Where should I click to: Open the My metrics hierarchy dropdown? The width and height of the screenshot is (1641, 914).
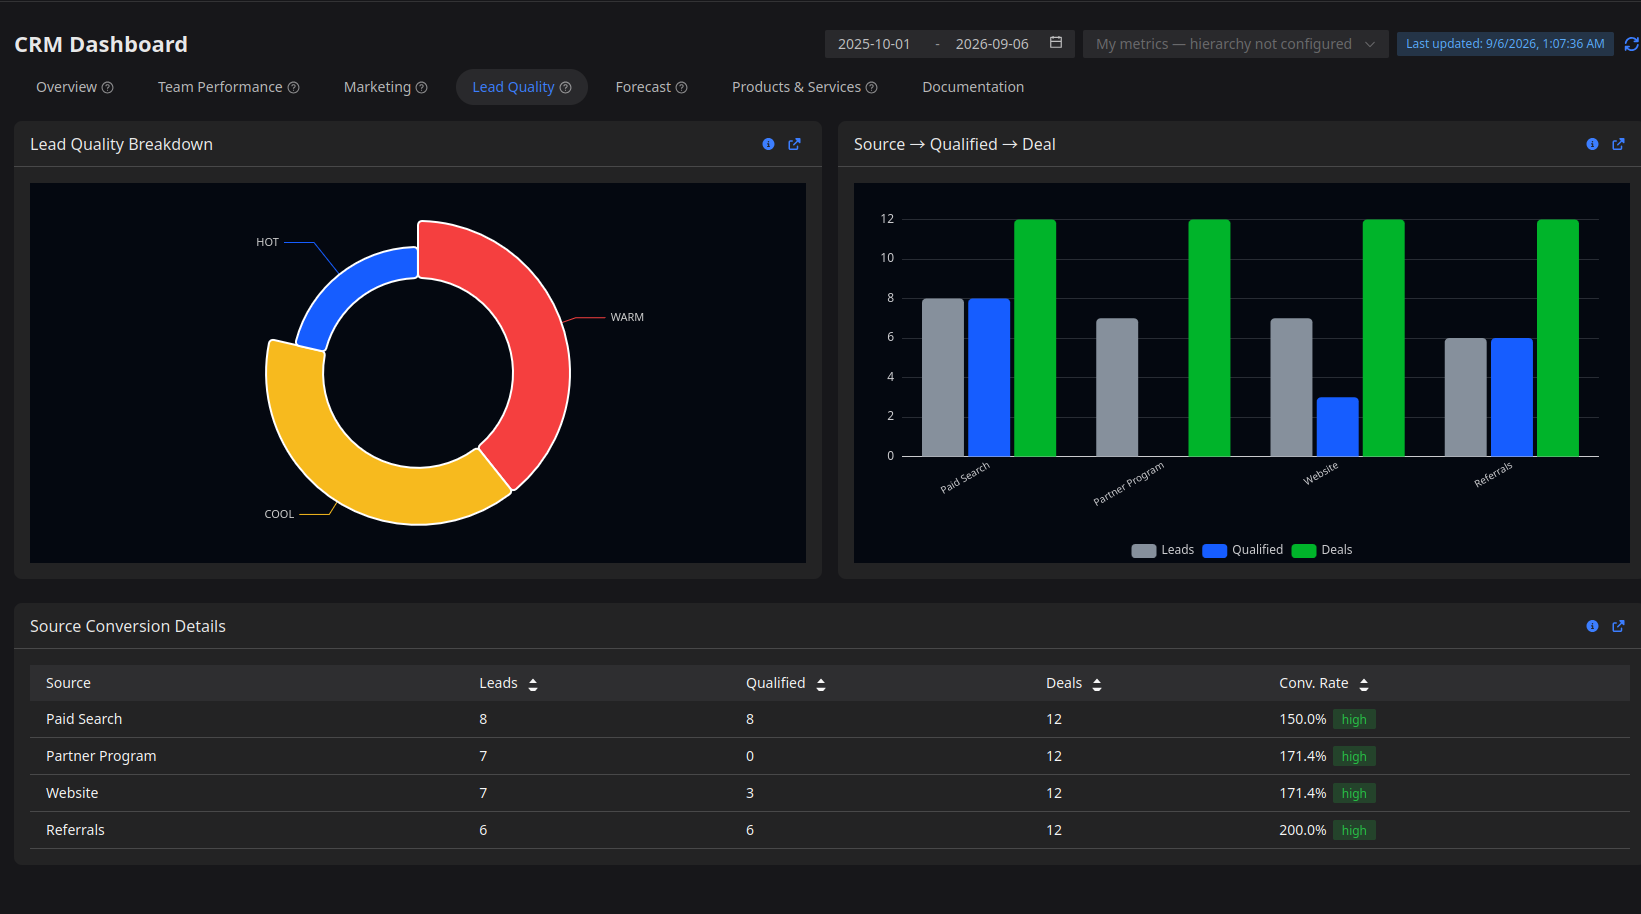[1235, 44]
